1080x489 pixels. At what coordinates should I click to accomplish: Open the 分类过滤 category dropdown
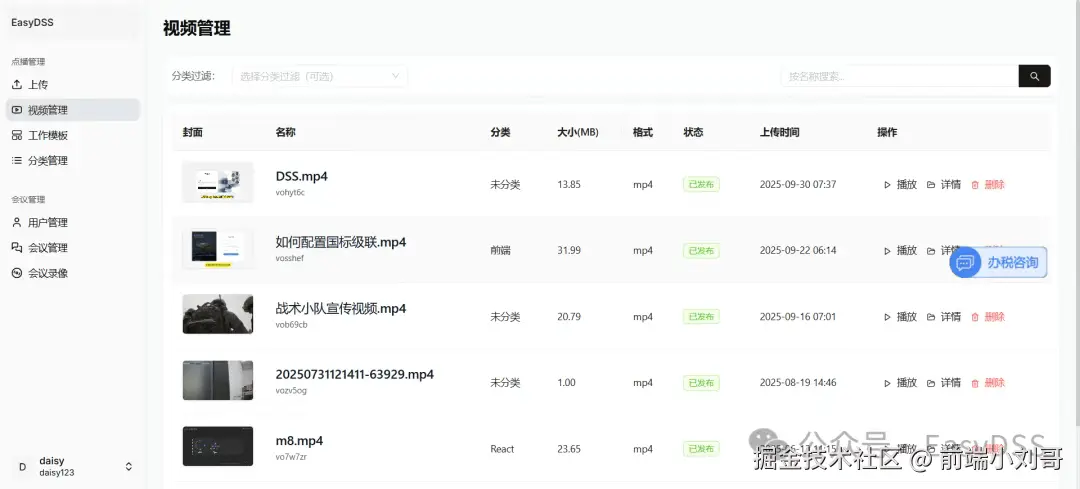tap(320, 76)
